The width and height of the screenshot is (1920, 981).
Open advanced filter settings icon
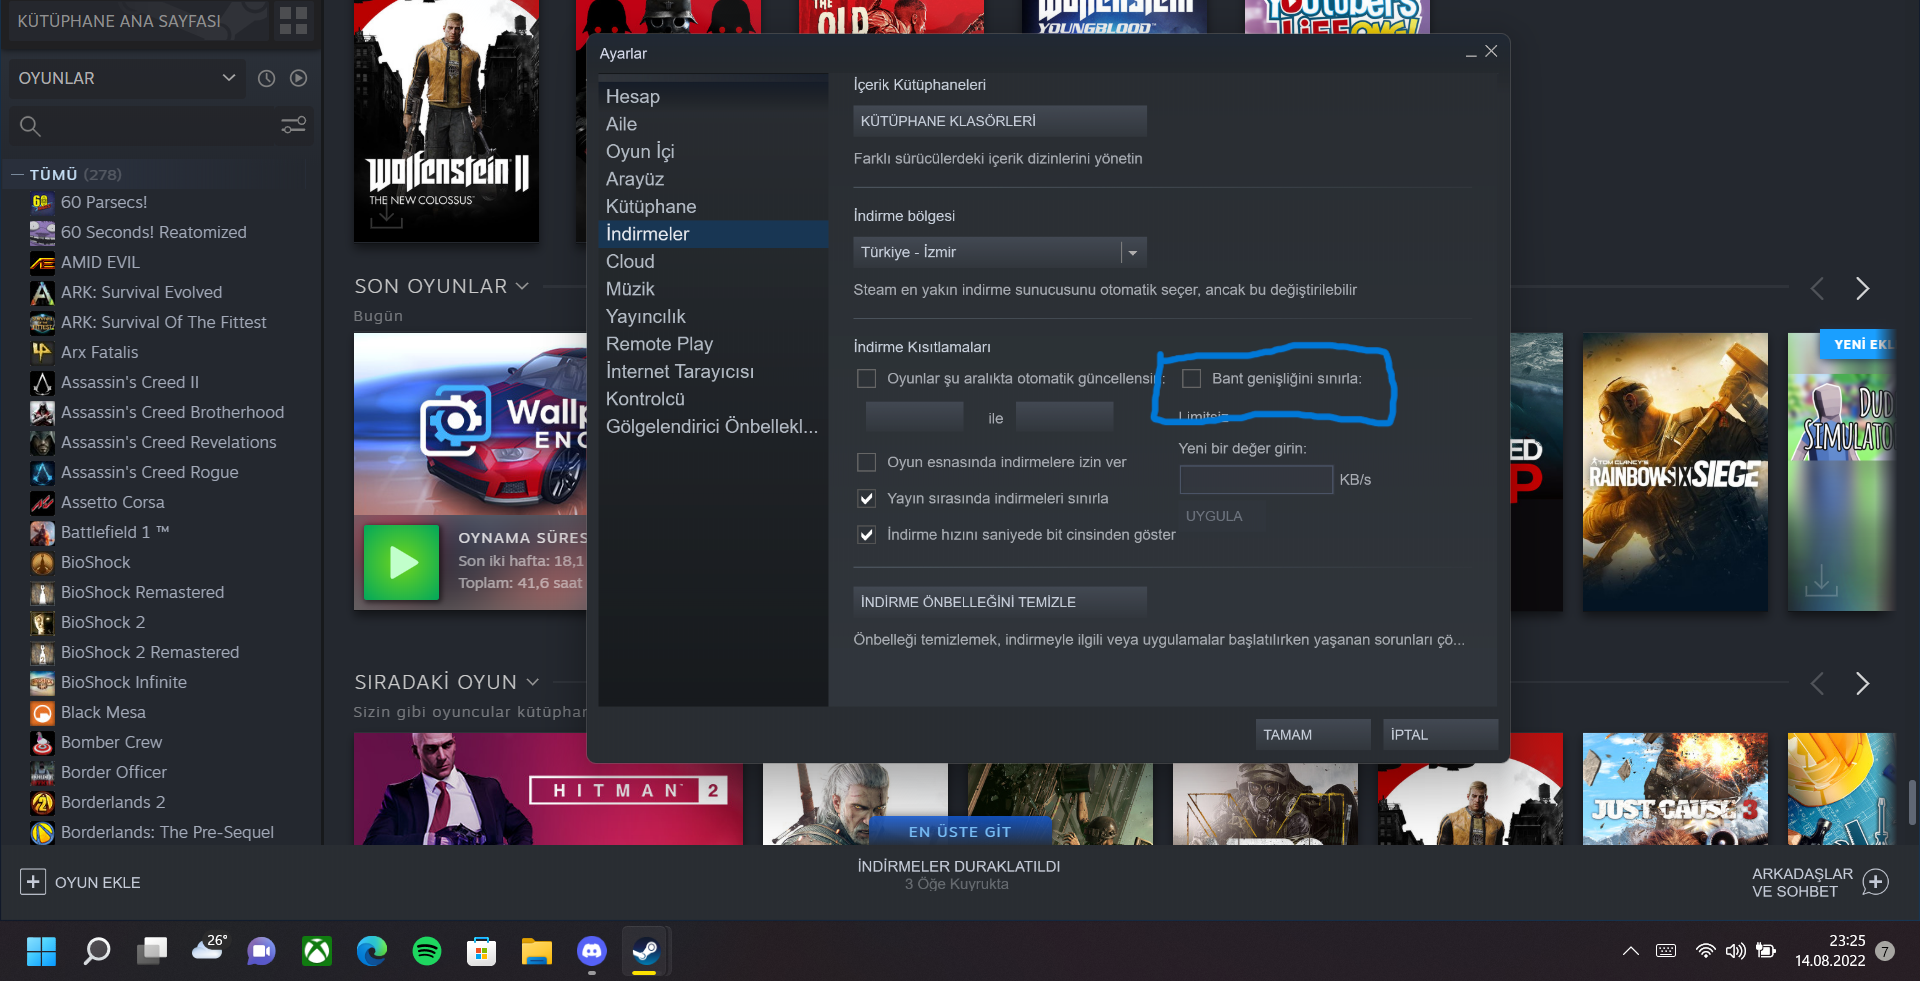(x=293, y=125)
